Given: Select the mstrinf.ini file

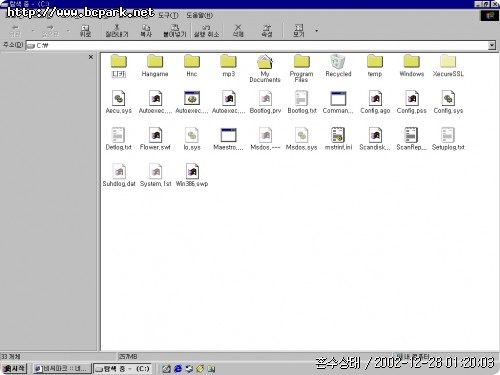Looking at the screenshot, I should coord(338,139).
